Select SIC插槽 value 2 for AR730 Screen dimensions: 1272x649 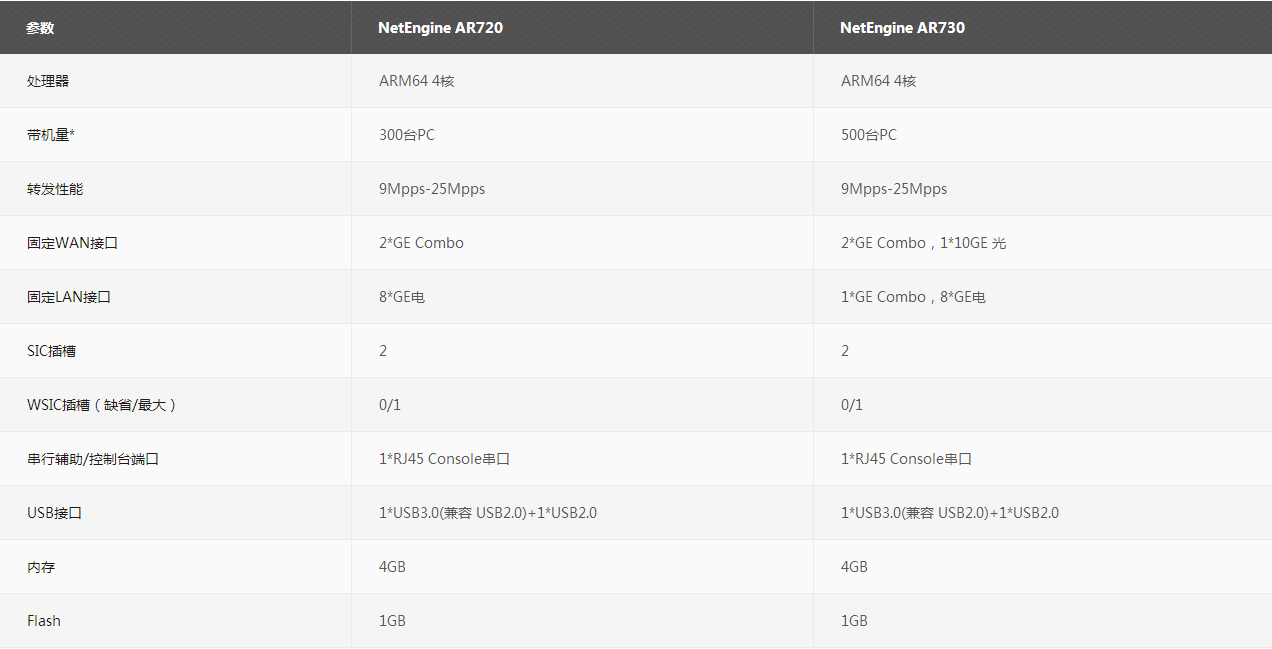click(845, 351)
